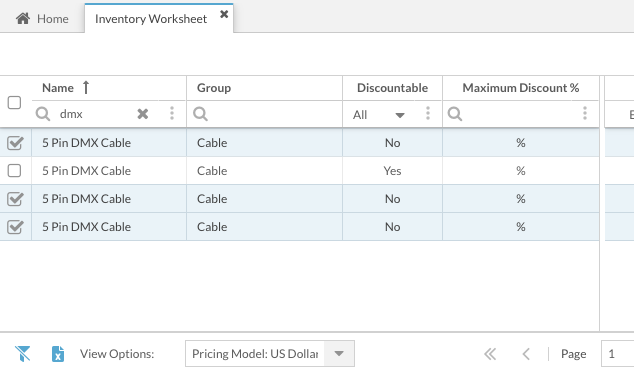Open the Discountable All filter dropdown
The height and width of the screenshot is (371, 634).
click(378, 115)
